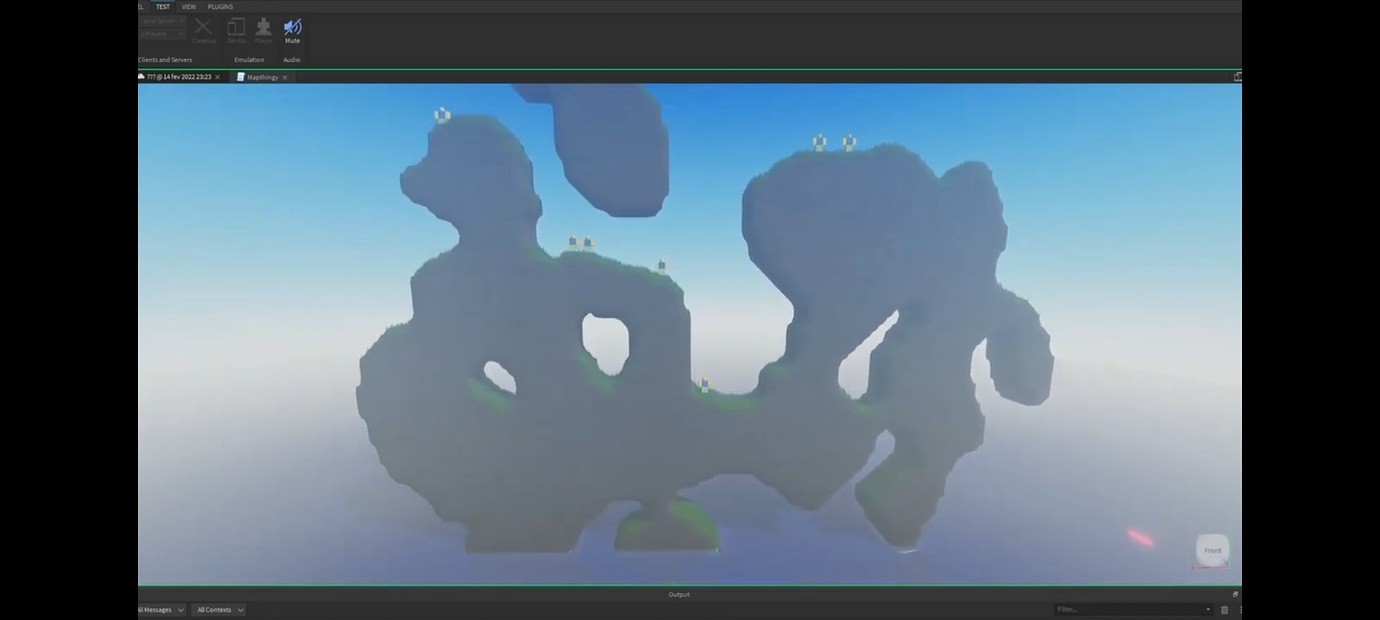
Task: Click the cloud icon on the session tab
Action: point(142,76)
